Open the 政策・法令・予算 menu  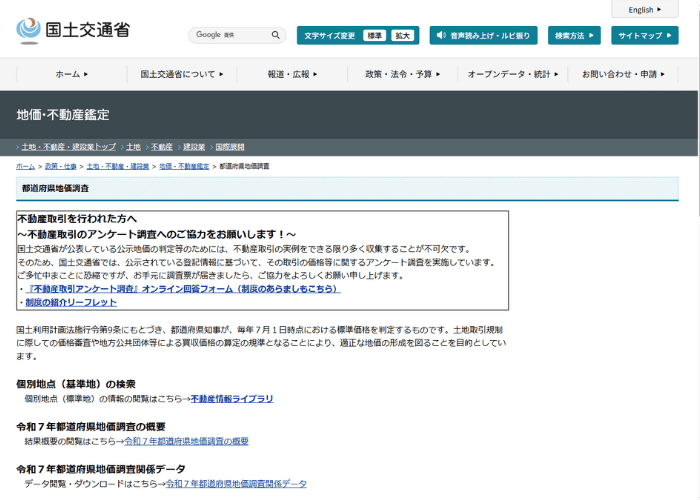click(x=402, y=74)
